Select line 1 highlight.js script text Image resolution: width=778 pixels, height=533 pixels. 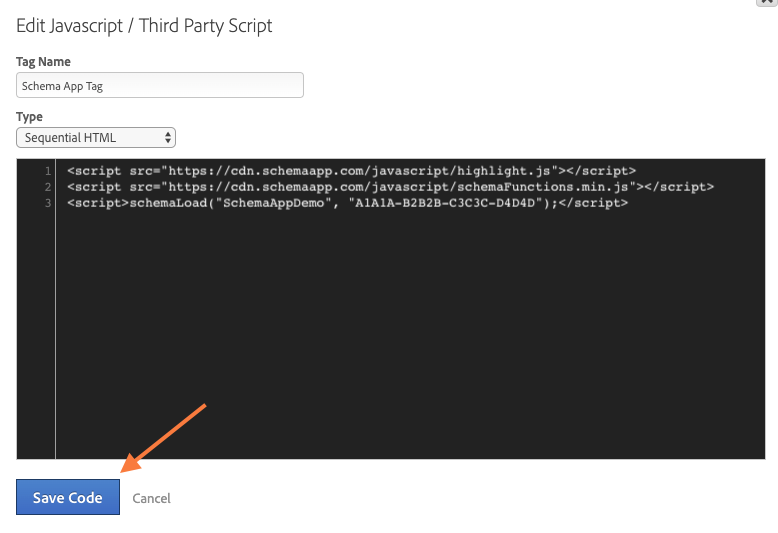[351, 171]
